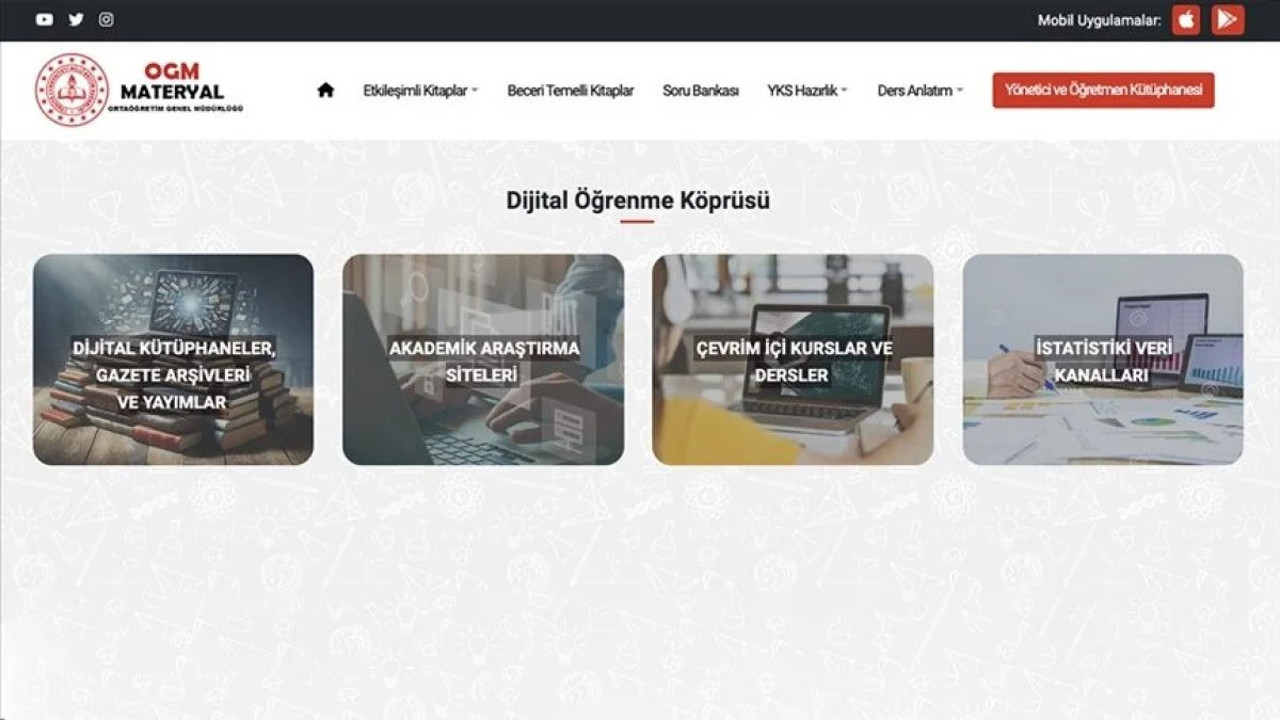Open Dijital Kütüphaneler, Gazete Arşivleri card
This screenshot has height=720, width=1280.
[173, 360]
